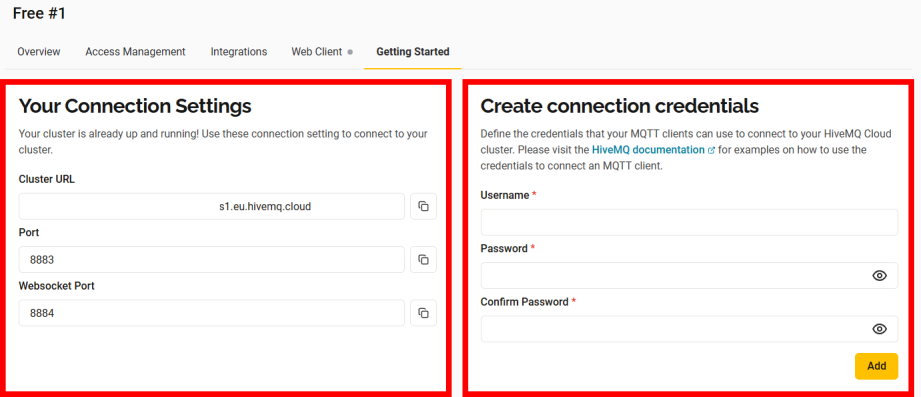The width and height of the screenshot is (921, 397).
Task: Copy the Port 8883 value
Action: click(423, 260)
